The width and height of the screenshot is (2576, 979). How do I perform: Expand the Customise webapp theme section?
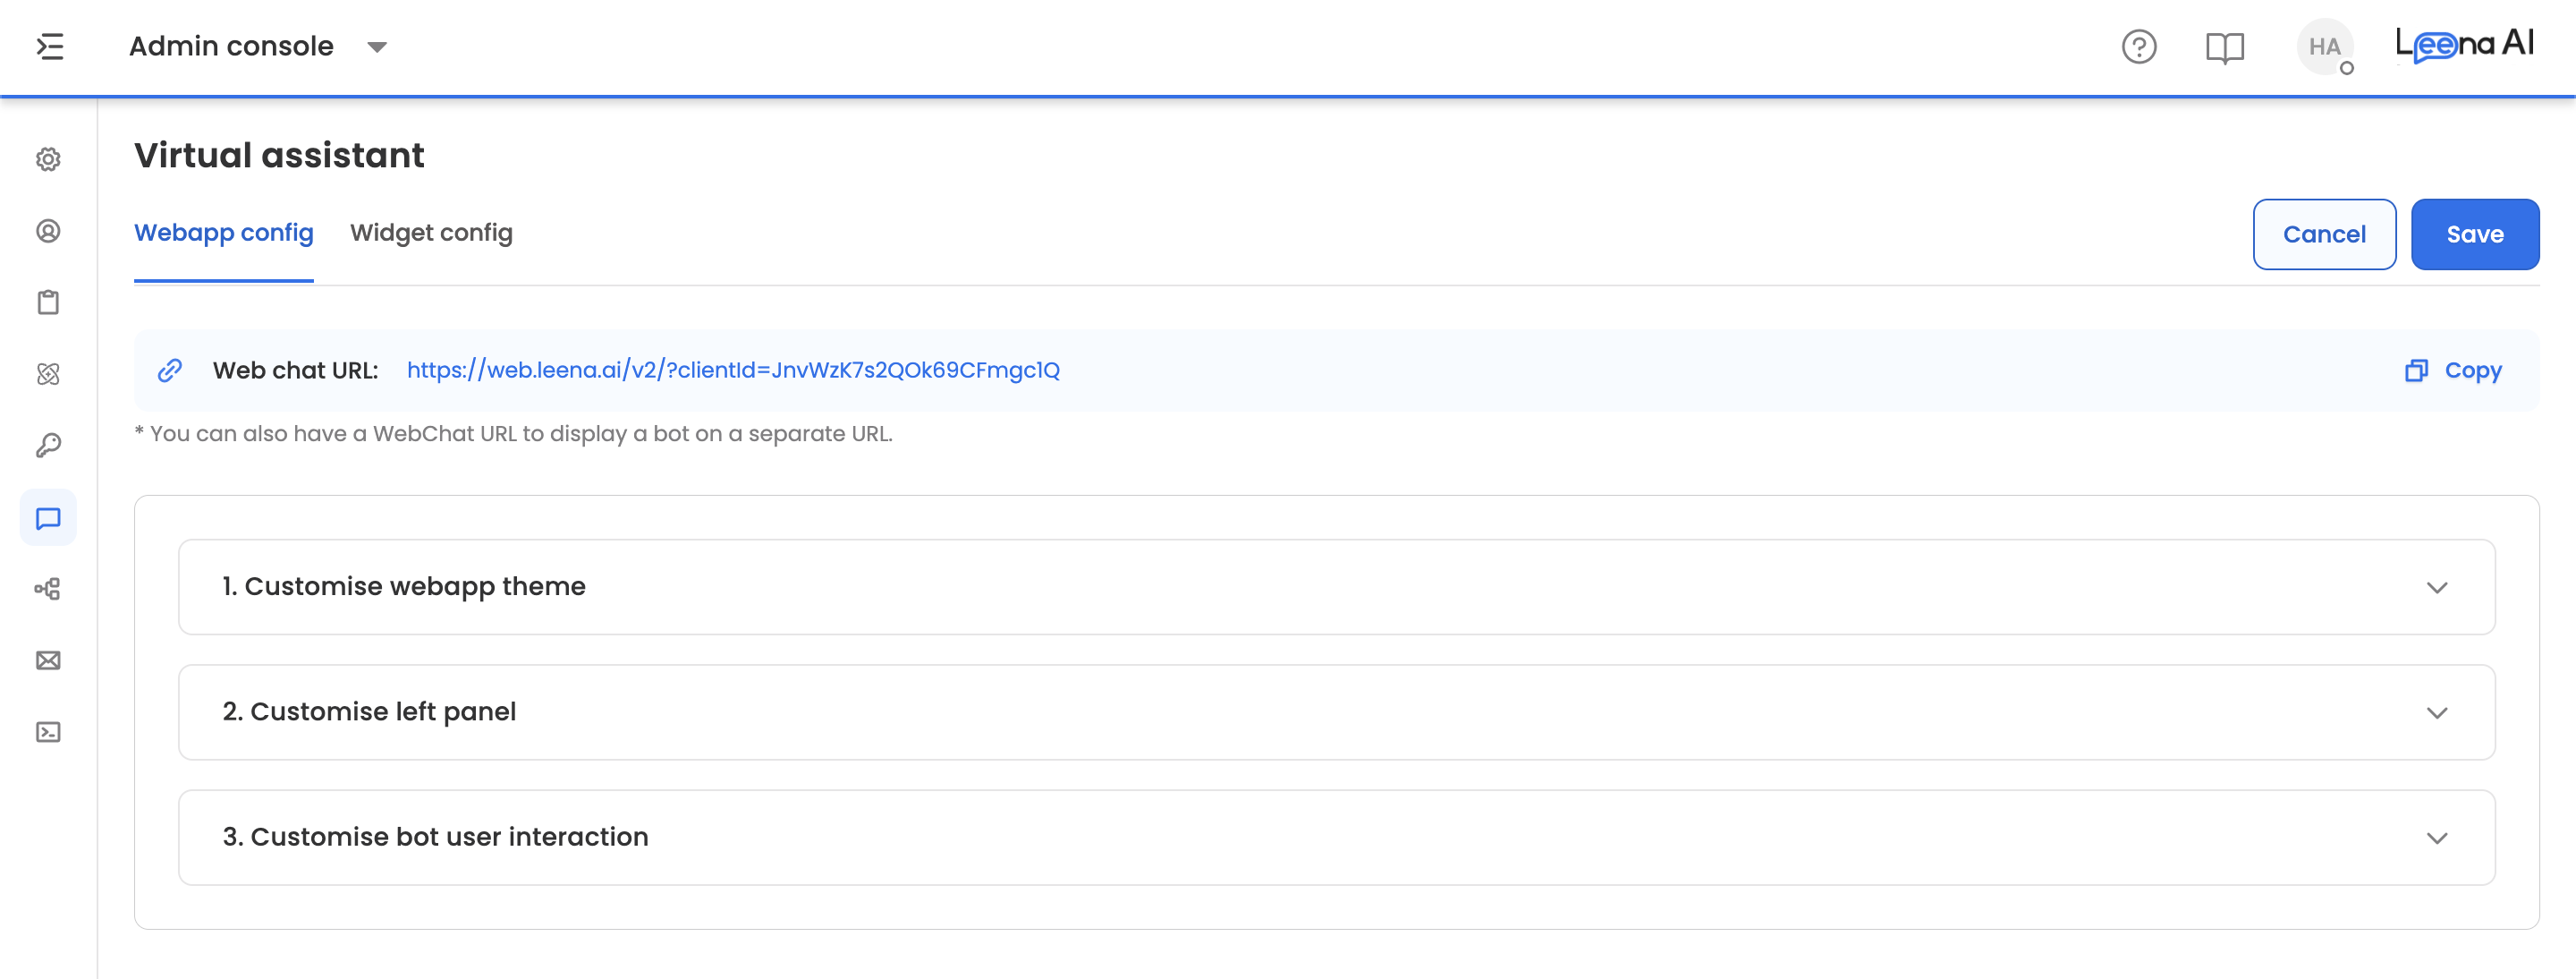1336,587
